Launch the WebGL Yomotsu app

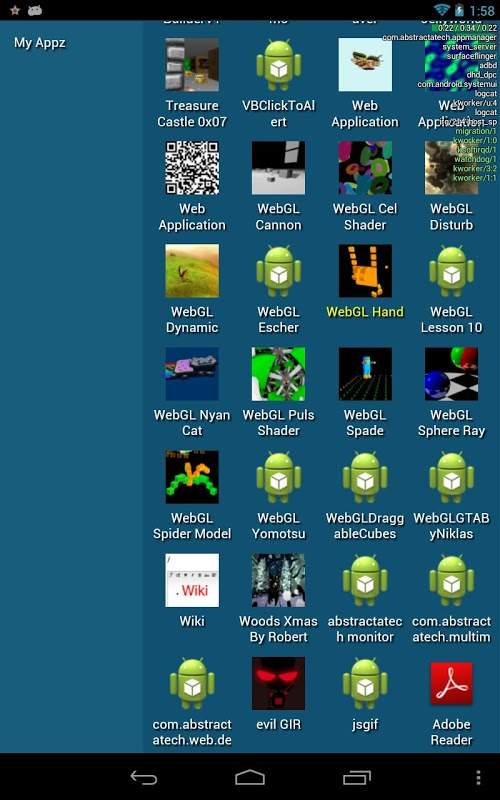click(x=279, y=477)
